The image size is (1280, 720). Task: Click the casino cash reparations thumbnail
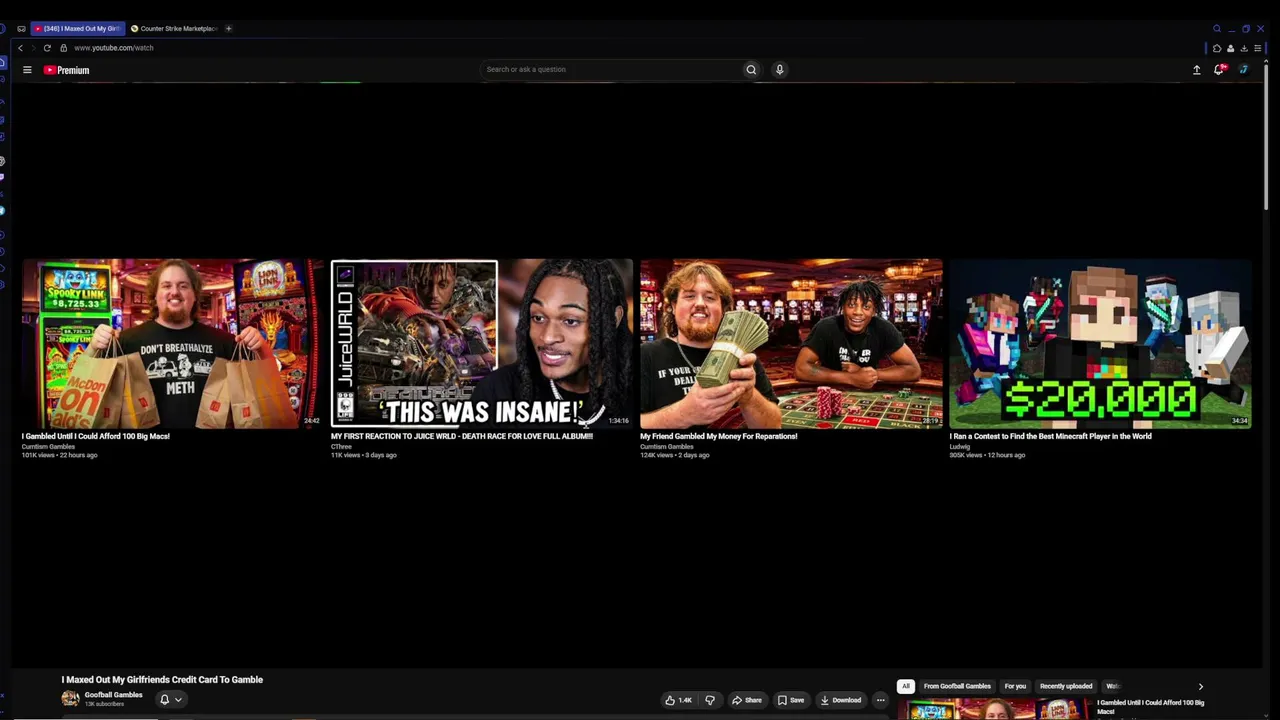click(x=791, y=344)
